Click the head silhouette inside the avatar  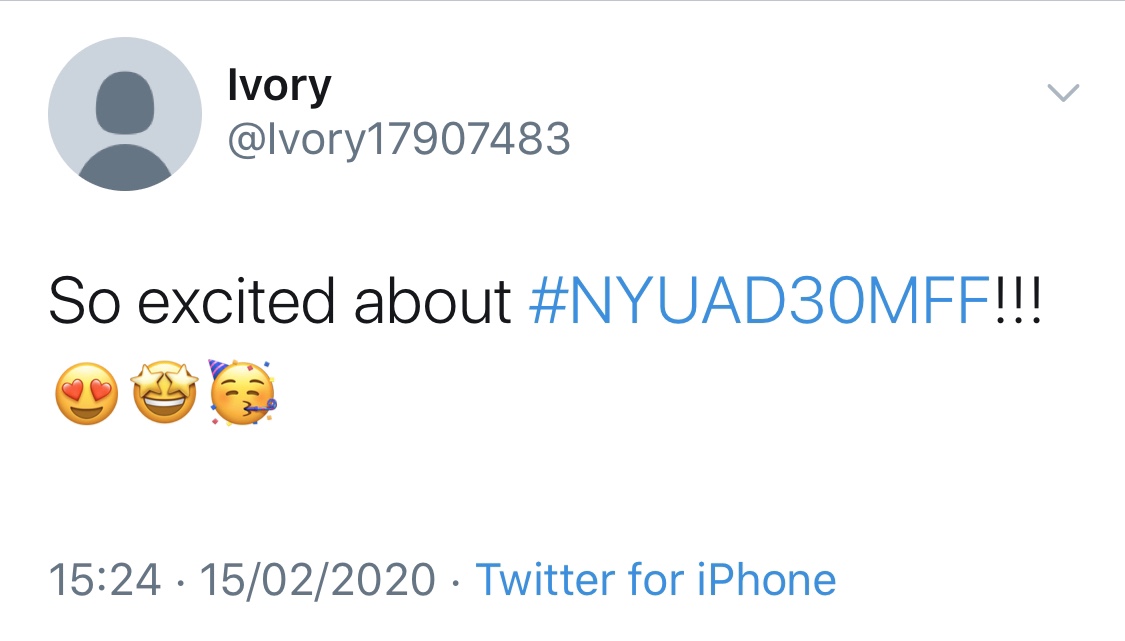[x=125, y=100]
